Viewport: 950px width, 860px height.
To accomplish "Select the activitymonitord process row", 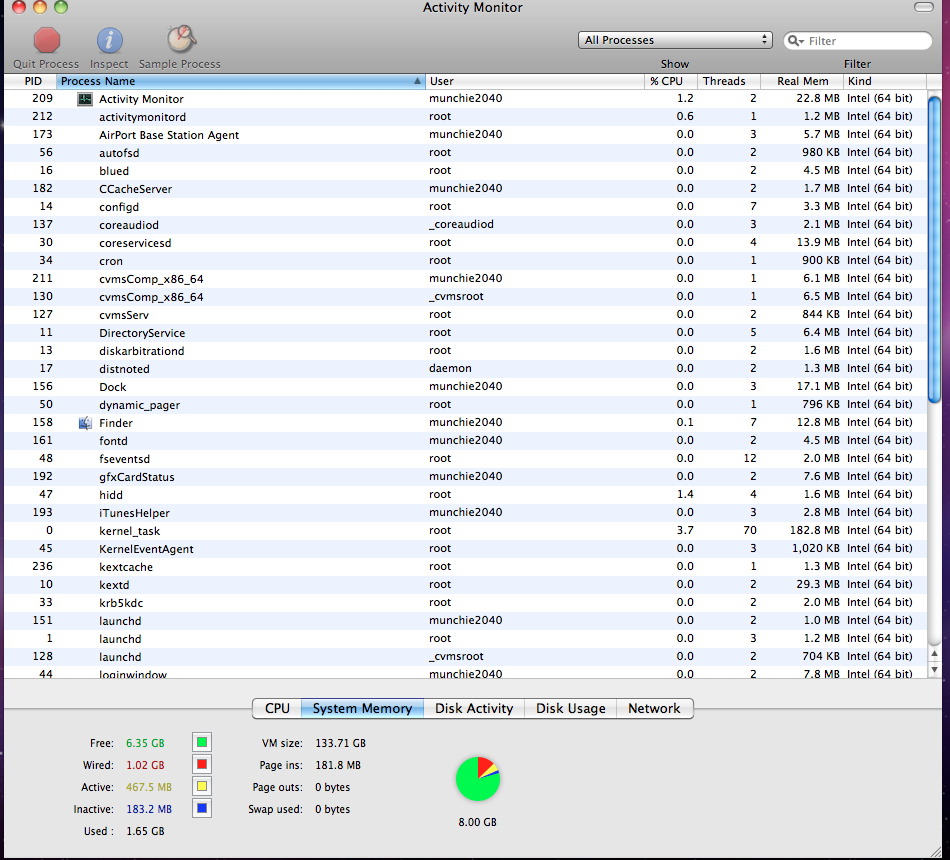I will click(465, 116).
